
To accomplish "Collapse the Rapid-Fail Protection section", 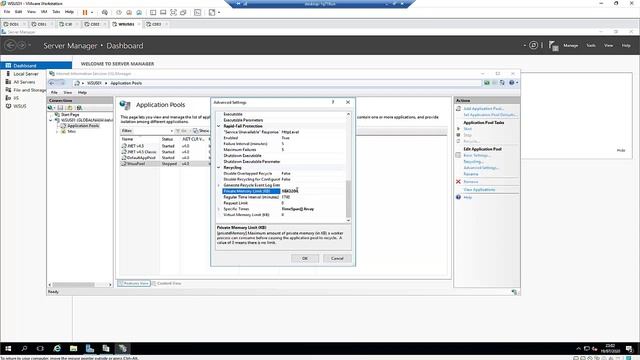I will coord(219,126).
